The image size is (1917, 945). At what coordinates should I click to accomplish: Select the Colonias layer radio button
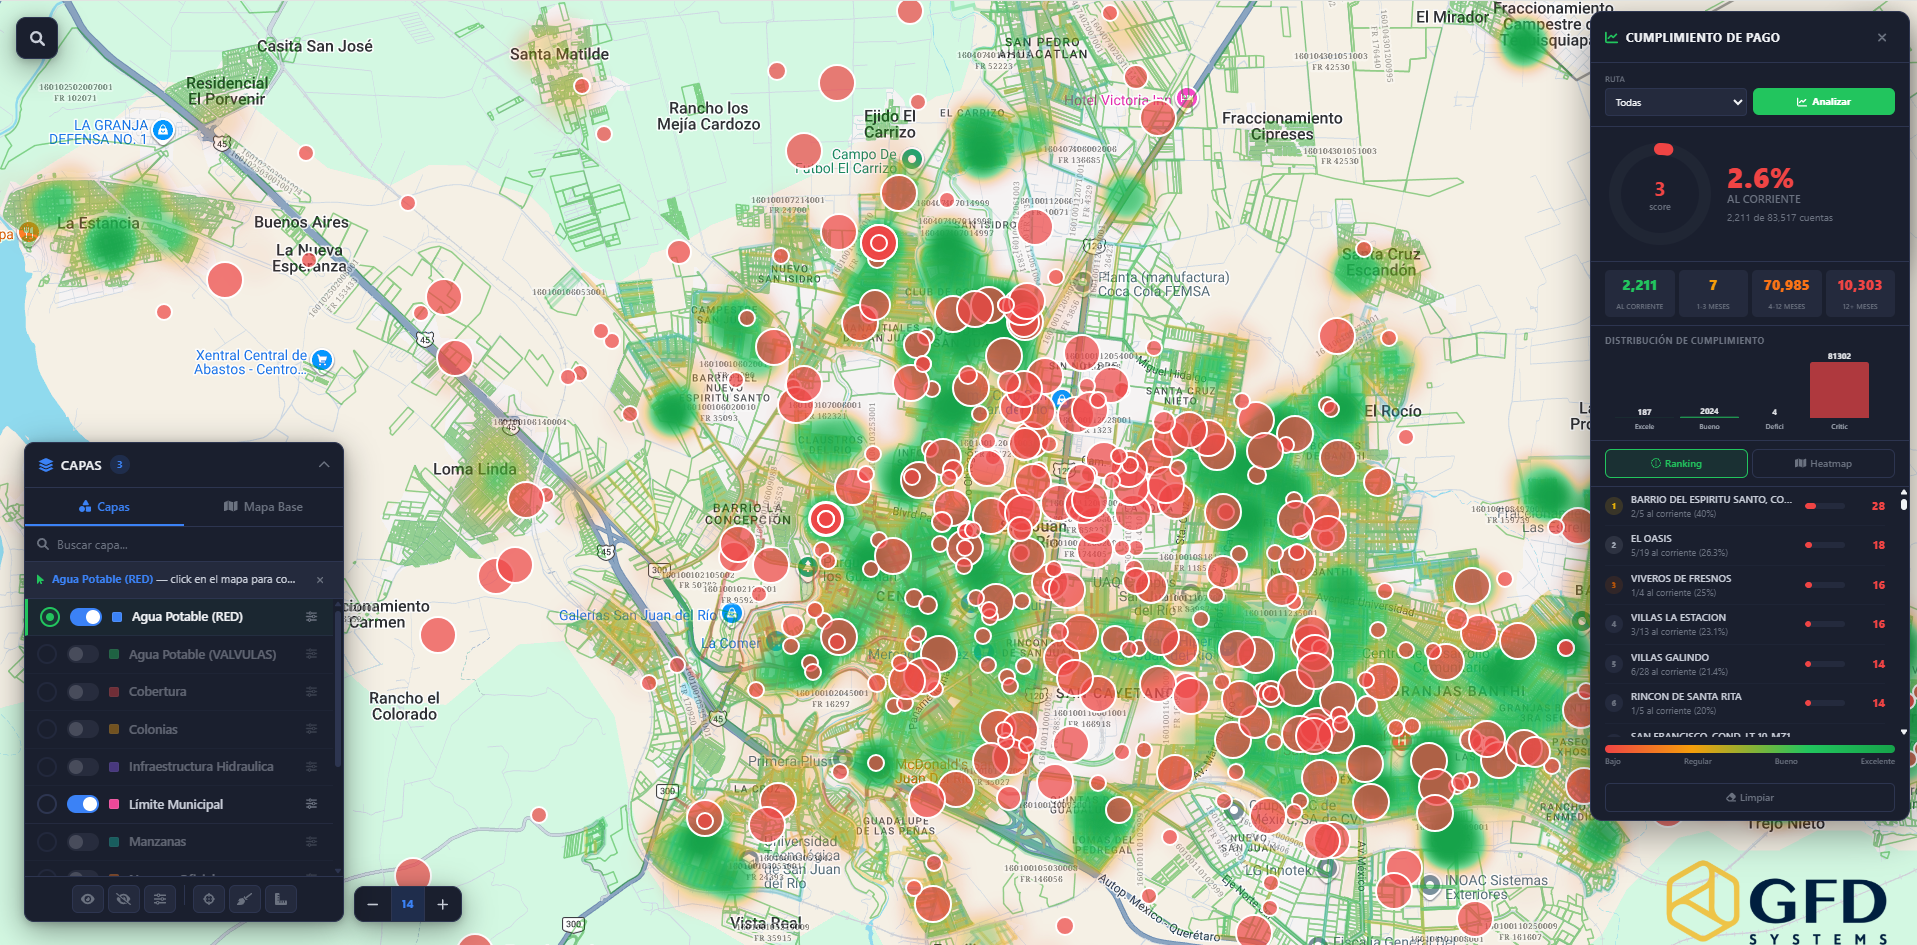(x=47, y=730)
